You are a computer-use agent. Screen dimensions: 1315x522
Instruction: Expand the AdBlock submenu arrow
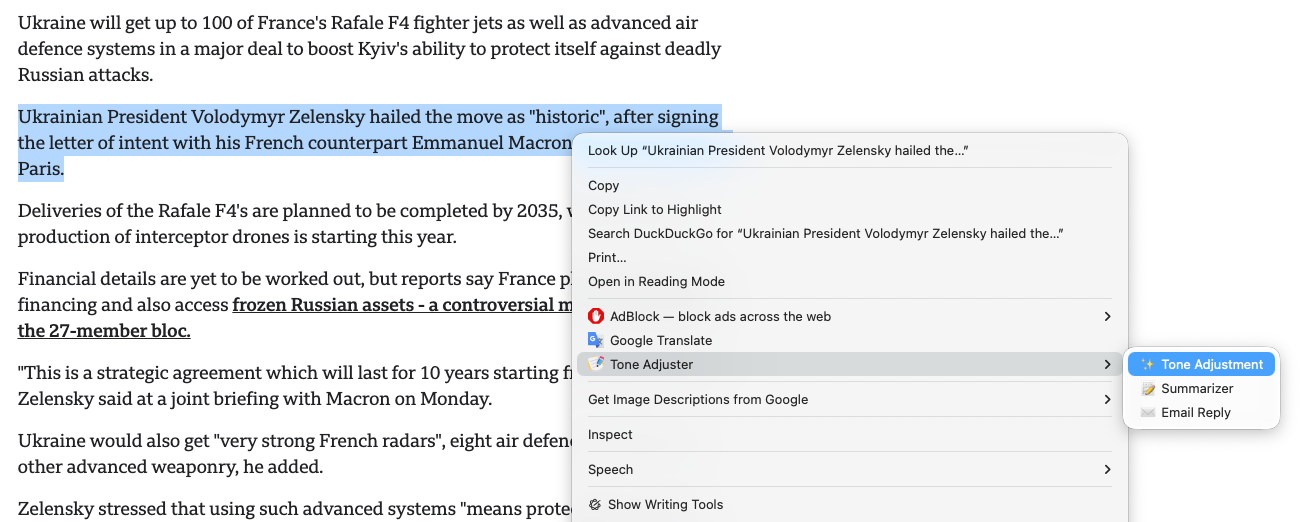1107,316
